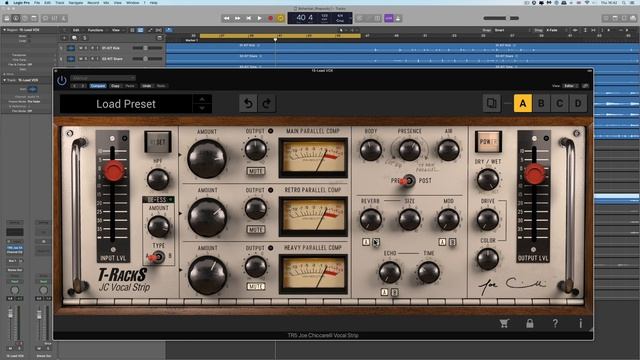Step to next preset with down arrow
The height and width of the screenshot is (360, 640).
point(202,108)
